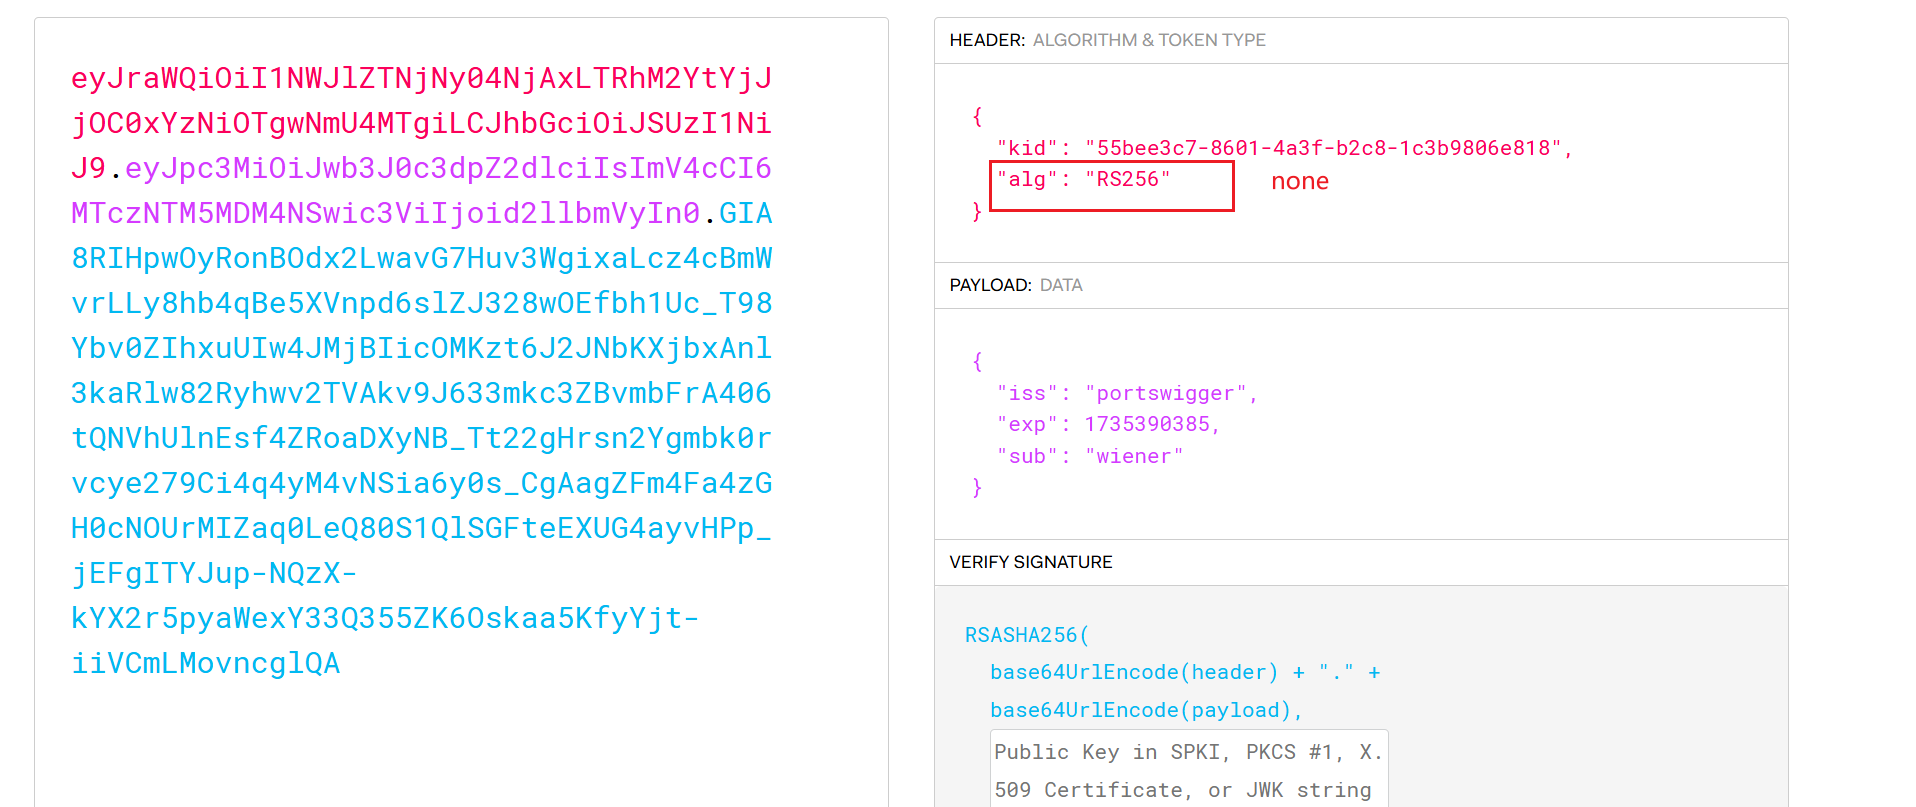Click the "kid" value in header JSON
Viewport: 1916px width, 807px height.
(1324, 148)
